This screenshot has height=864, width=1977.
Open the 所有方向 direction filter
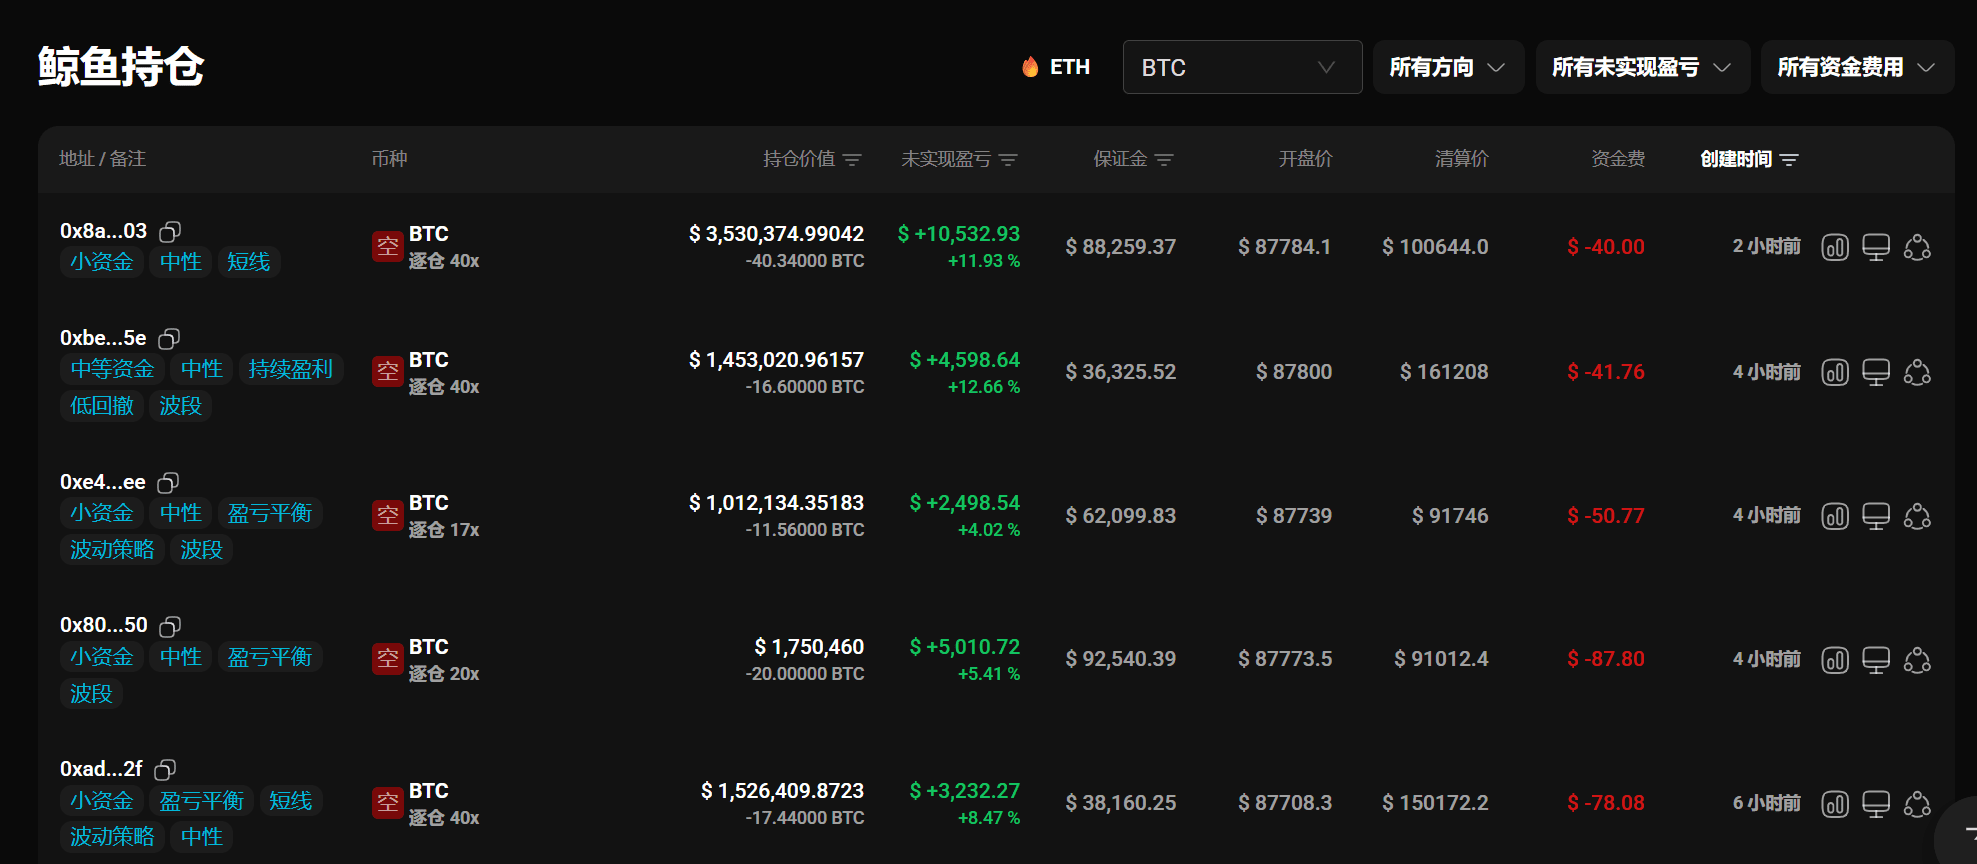(1448, 67)
